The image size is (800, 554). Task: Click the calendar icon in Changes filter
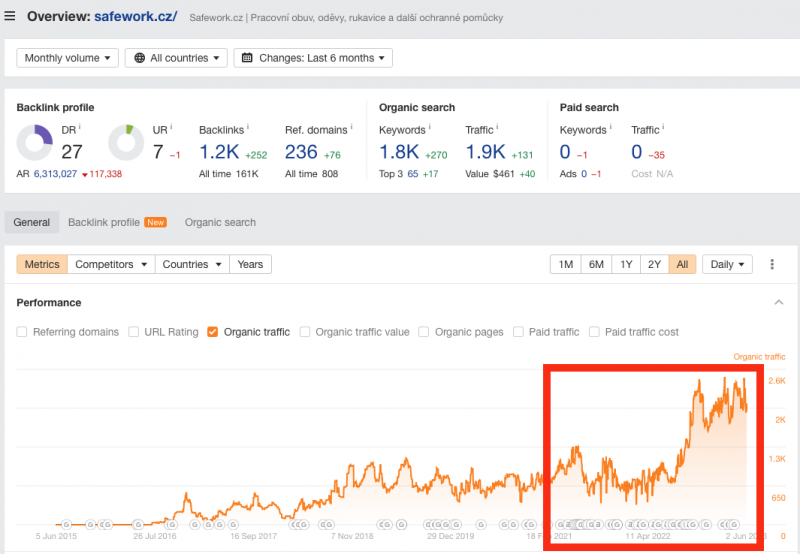click(247, 58)
